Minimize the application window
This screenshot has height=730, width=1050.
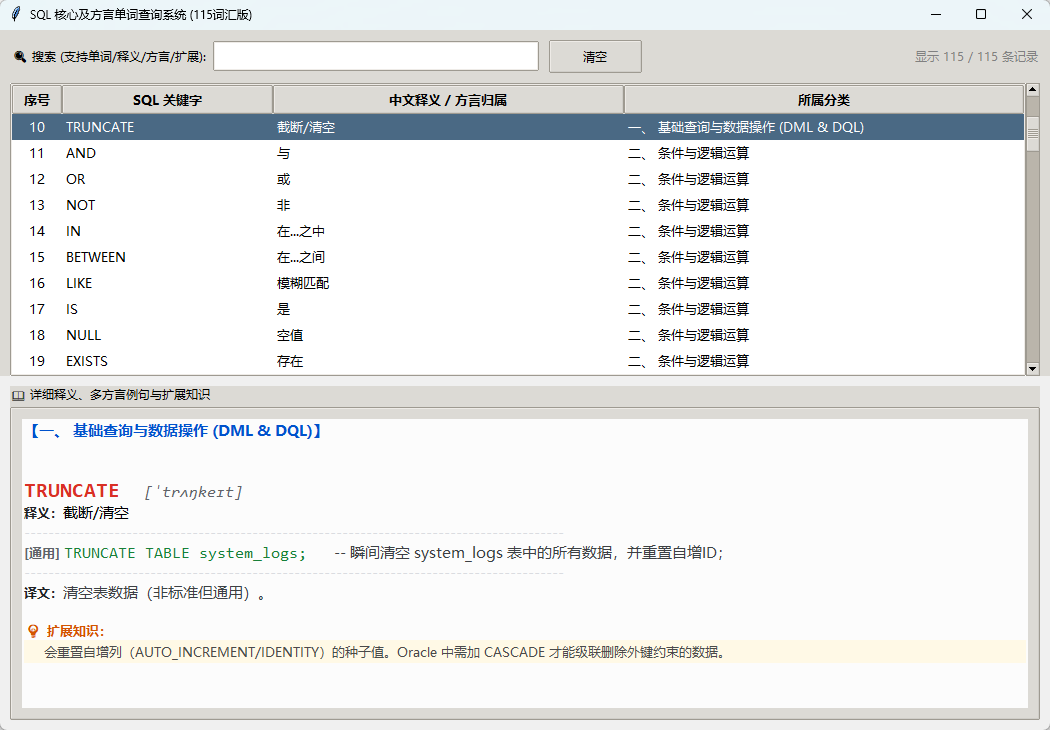click(936, 14)
